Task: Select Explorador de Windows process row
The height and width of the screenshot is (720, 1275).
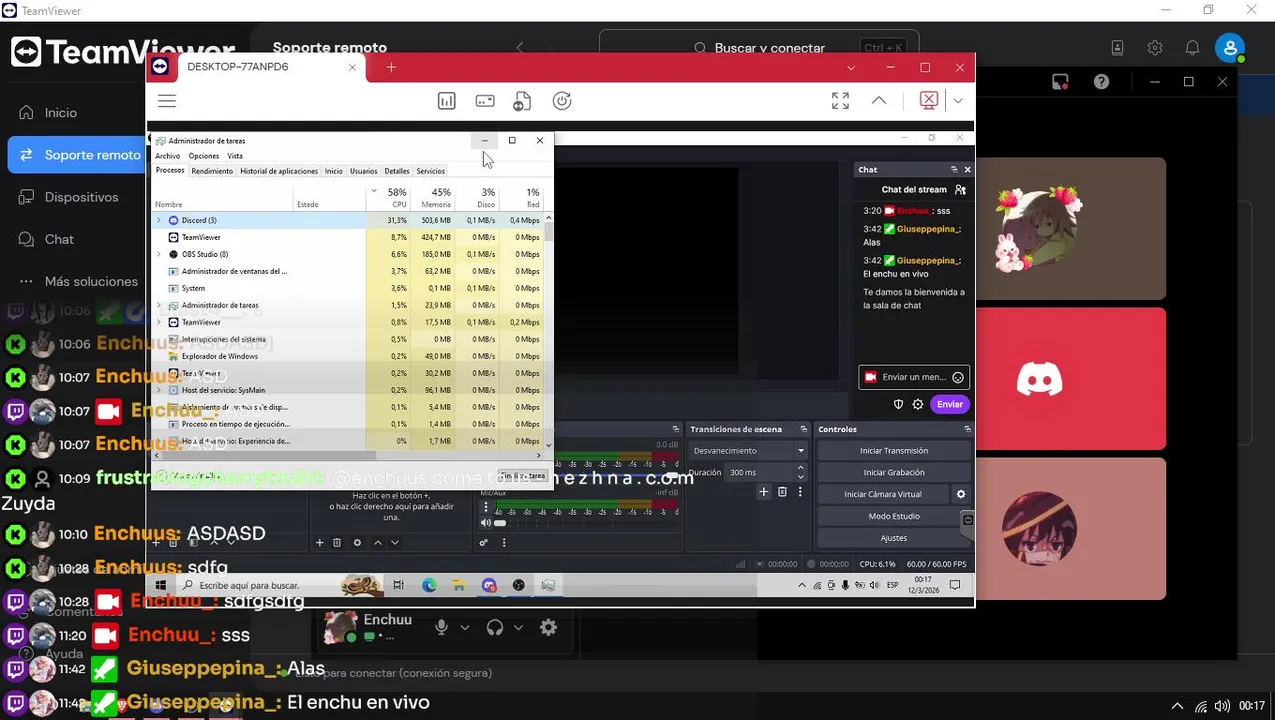Action: pos(347,356)
